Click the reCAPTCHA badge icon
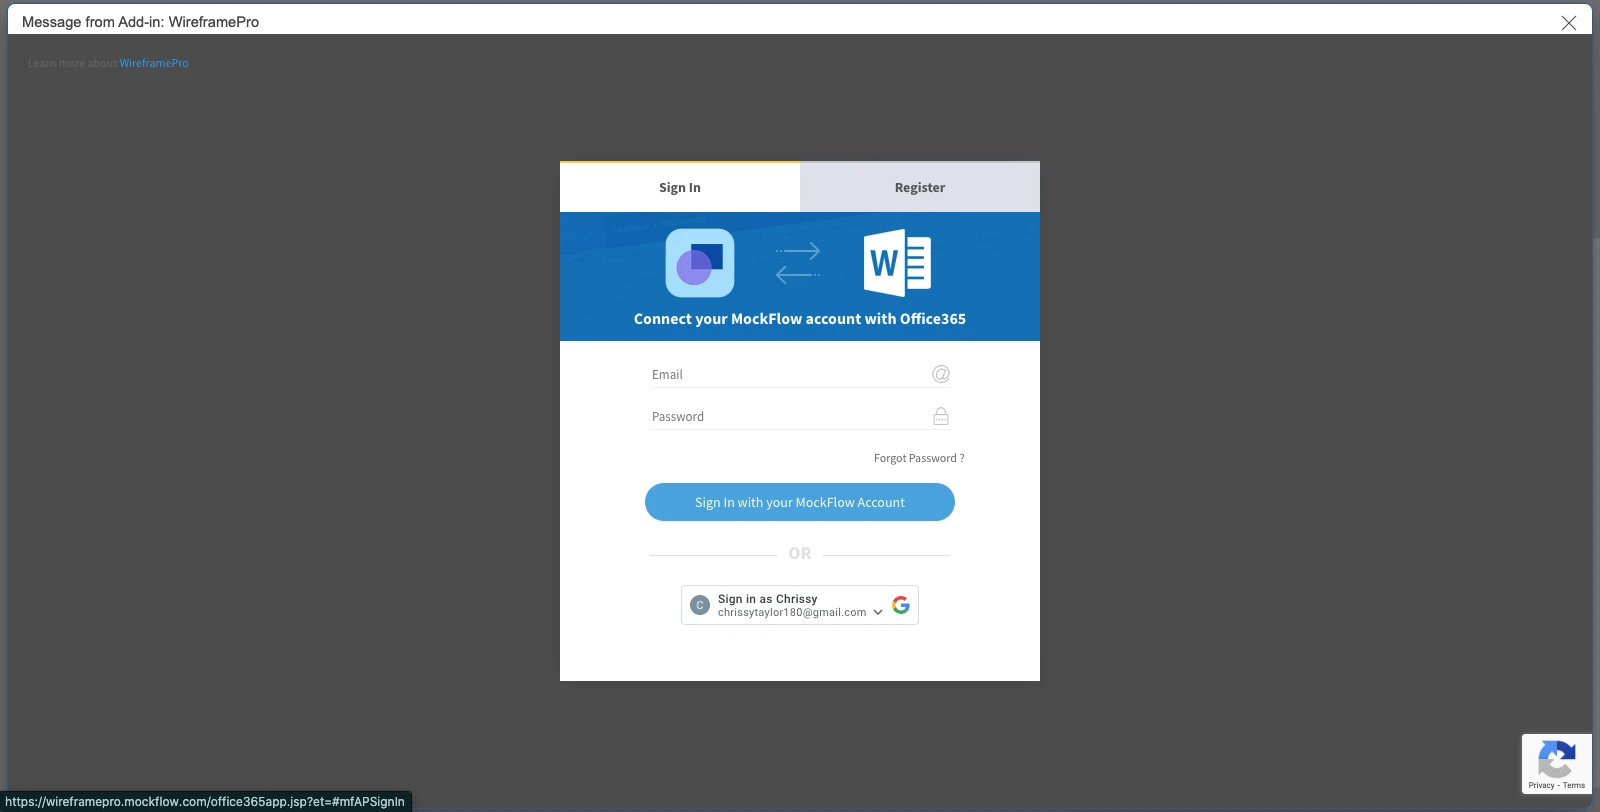The height and width of the screenshot is (812, 1600). pyautogui.click(x=1556, y=758)
